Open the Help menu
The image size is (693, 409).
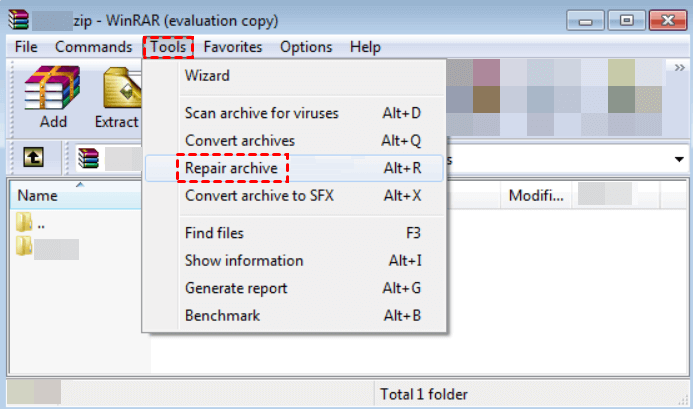(x=366, y=47)
